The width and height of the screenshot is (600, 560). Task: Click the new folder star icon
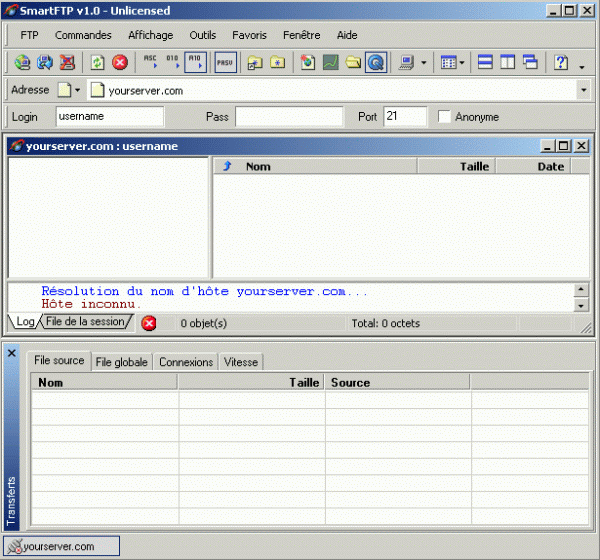[278, 62]
